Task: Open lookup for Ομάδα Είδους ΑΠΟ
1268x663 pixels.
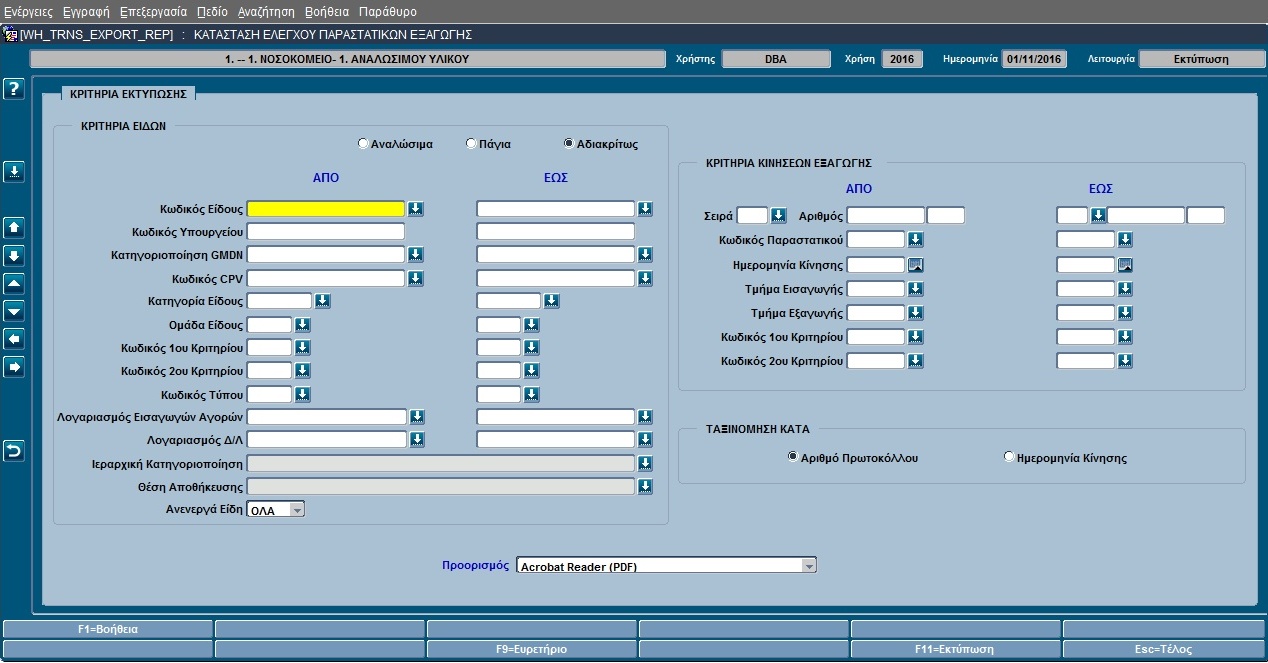Action: coord(302,325)
